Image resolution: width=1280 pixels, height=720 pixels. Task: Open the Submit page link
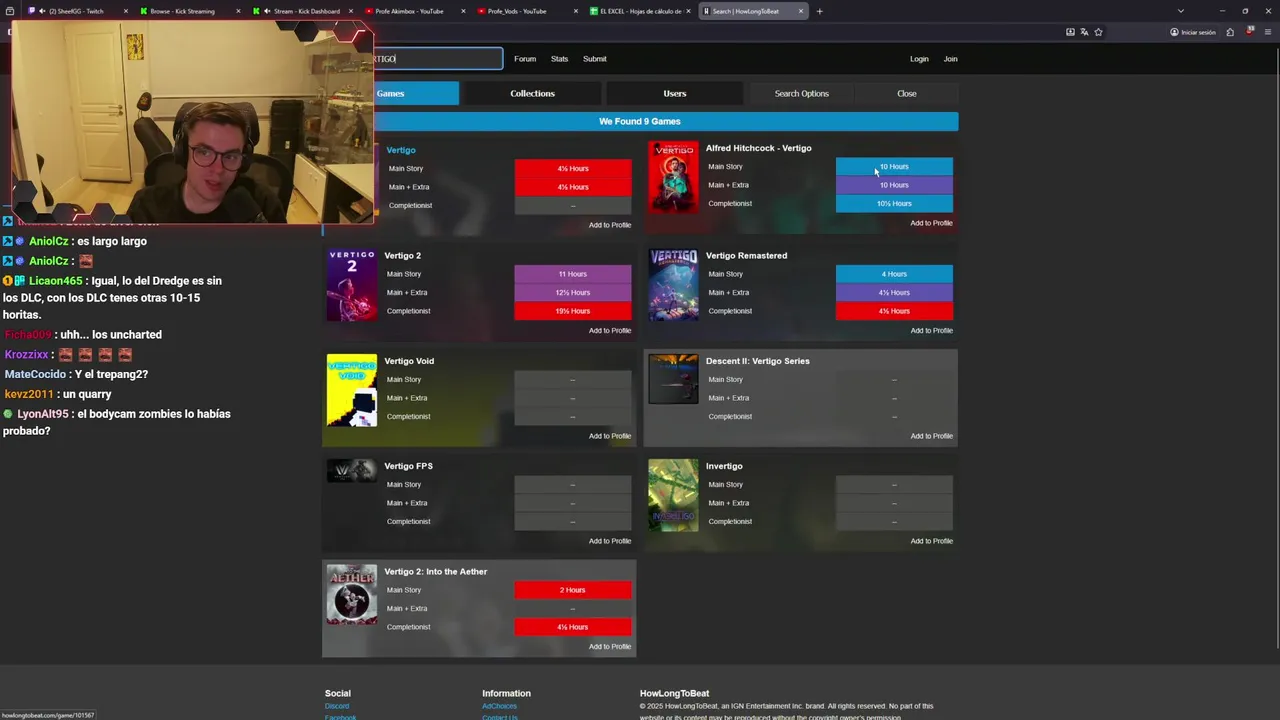pos(595,59)
